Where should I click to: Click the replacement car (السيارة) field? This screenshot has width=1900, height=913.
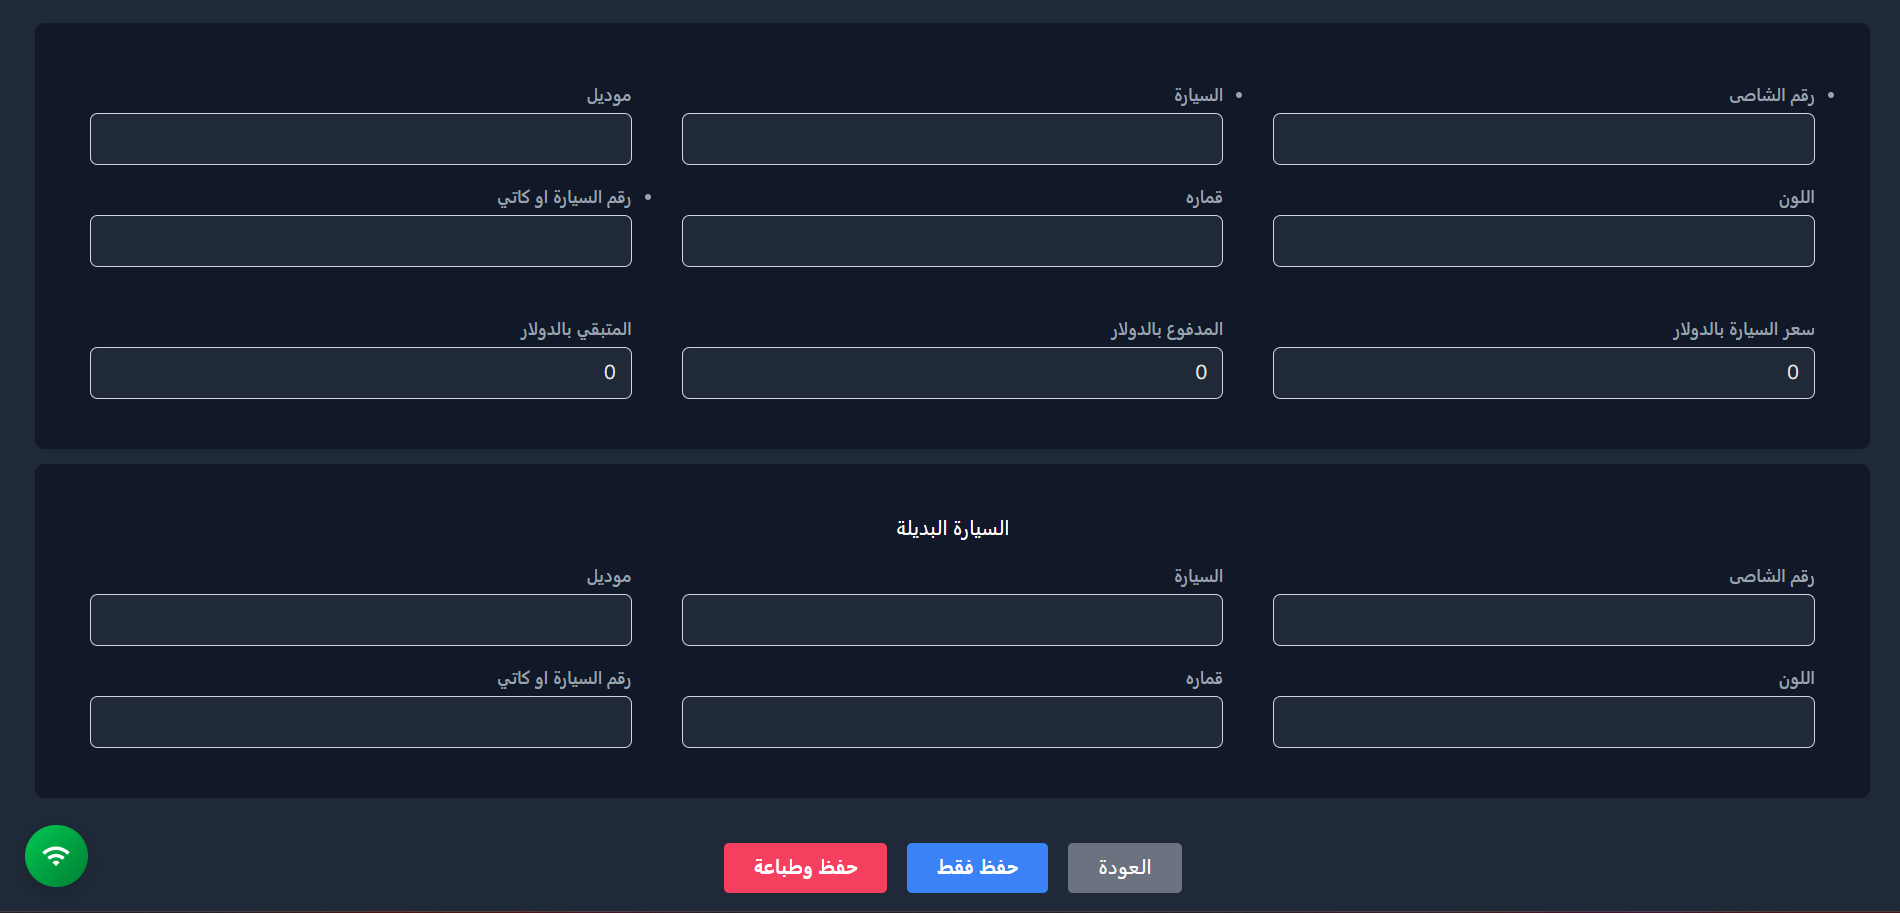951,620
